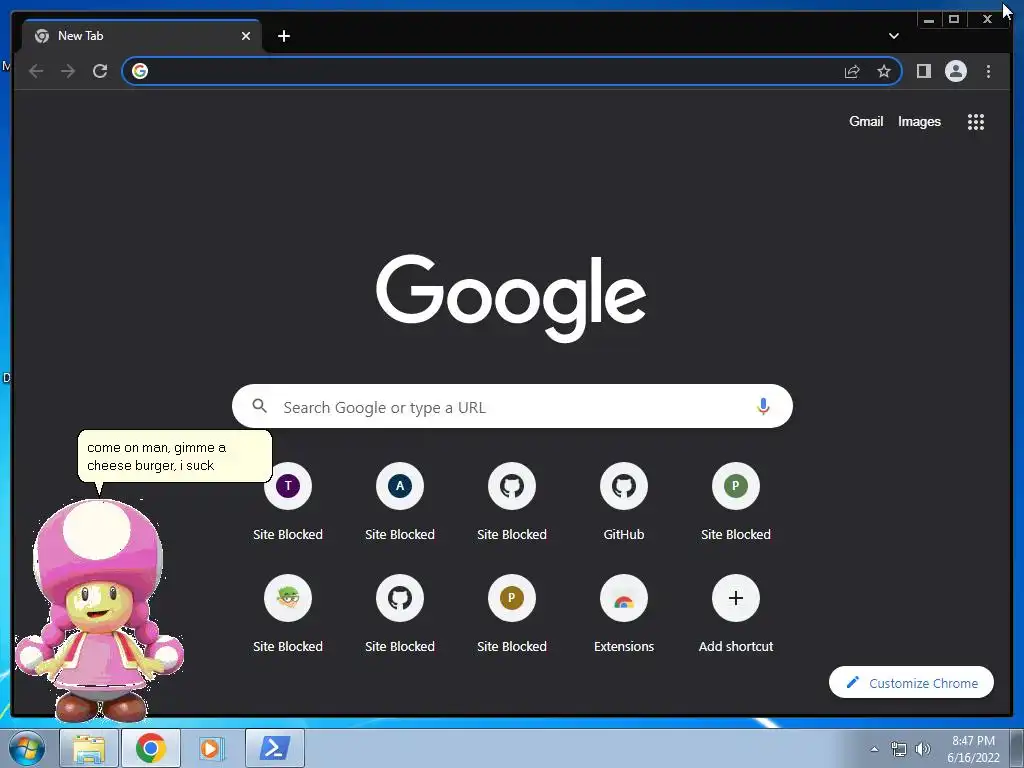Click the Add shortcut plus tile
Screen dimensions: 1024x768
tap(735, 614)
